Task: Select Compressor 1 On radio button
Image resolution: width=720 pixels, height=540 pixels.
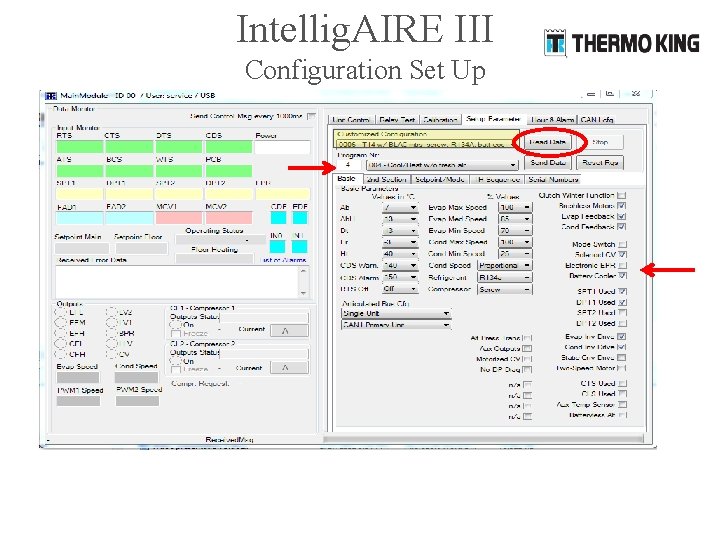Action: (175, 325)
